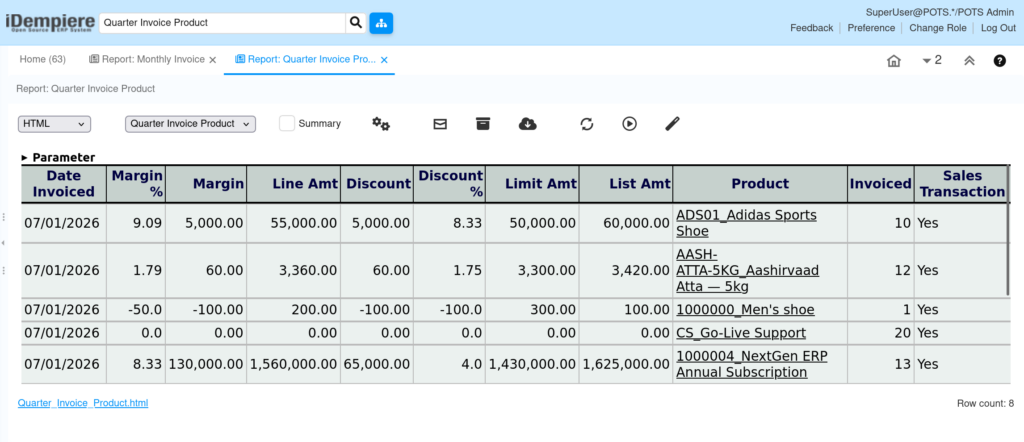This screenshot has height=442, width=1024.
Task: Click the Margin % column header
Action: click(136, 184)
